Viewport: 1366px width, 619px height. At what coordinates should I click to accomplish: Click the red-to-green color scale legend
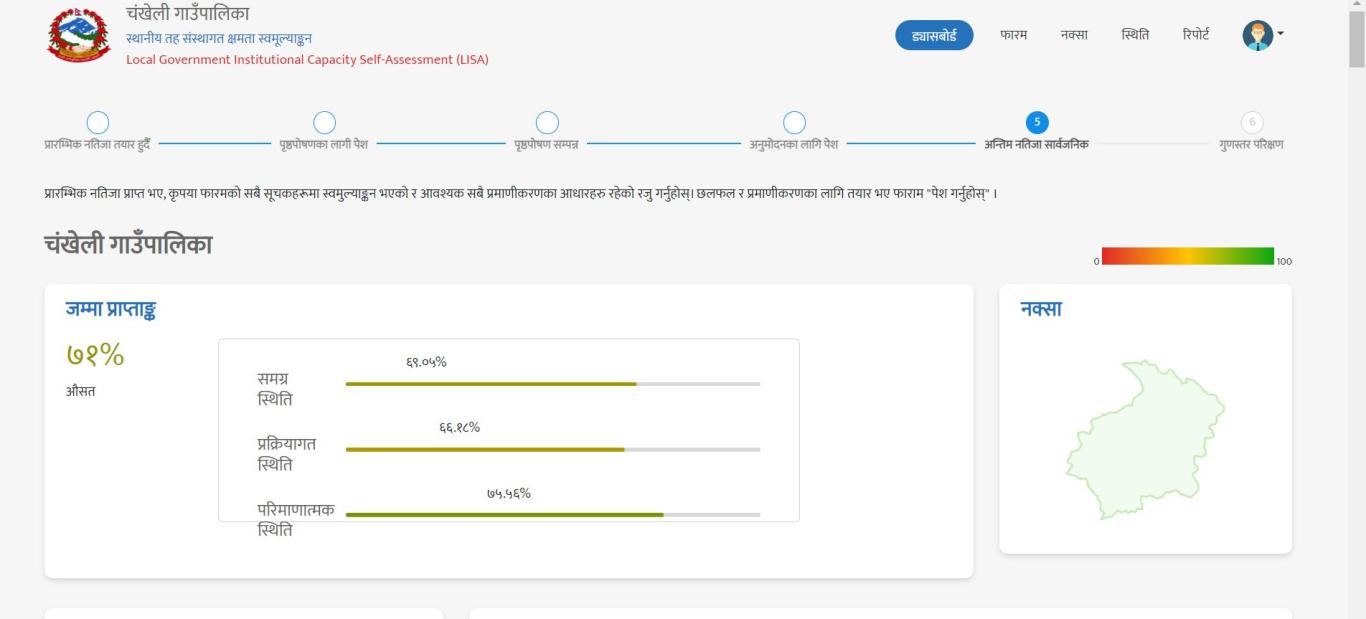point(1188,256)
